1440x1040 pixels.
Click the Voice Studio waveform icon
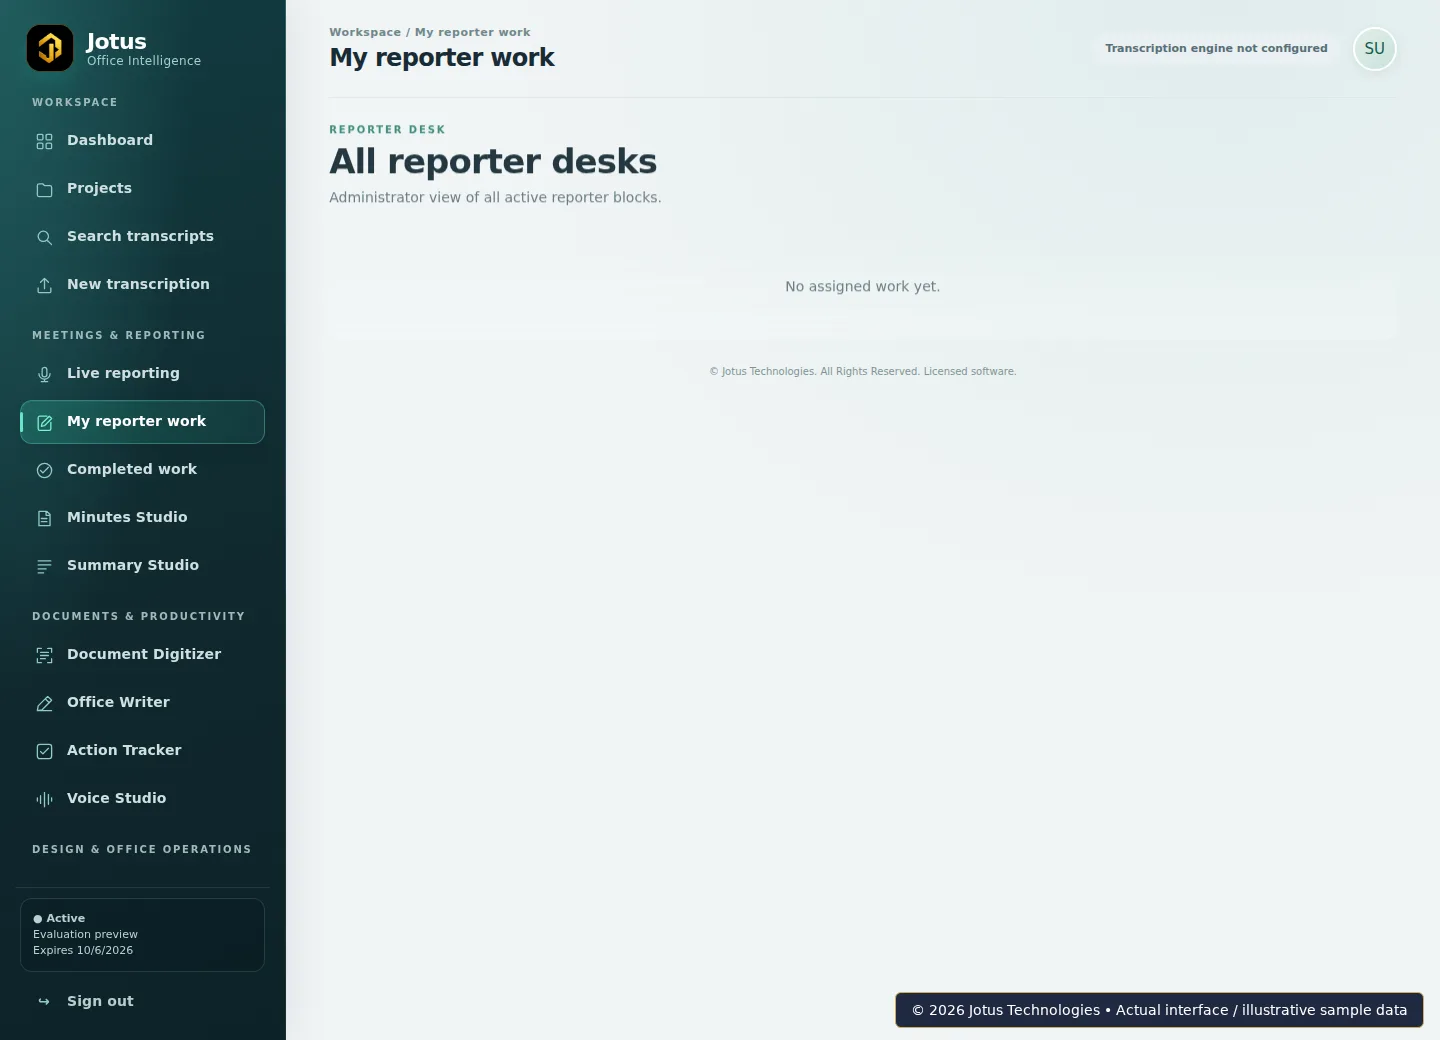coord(44,799)
